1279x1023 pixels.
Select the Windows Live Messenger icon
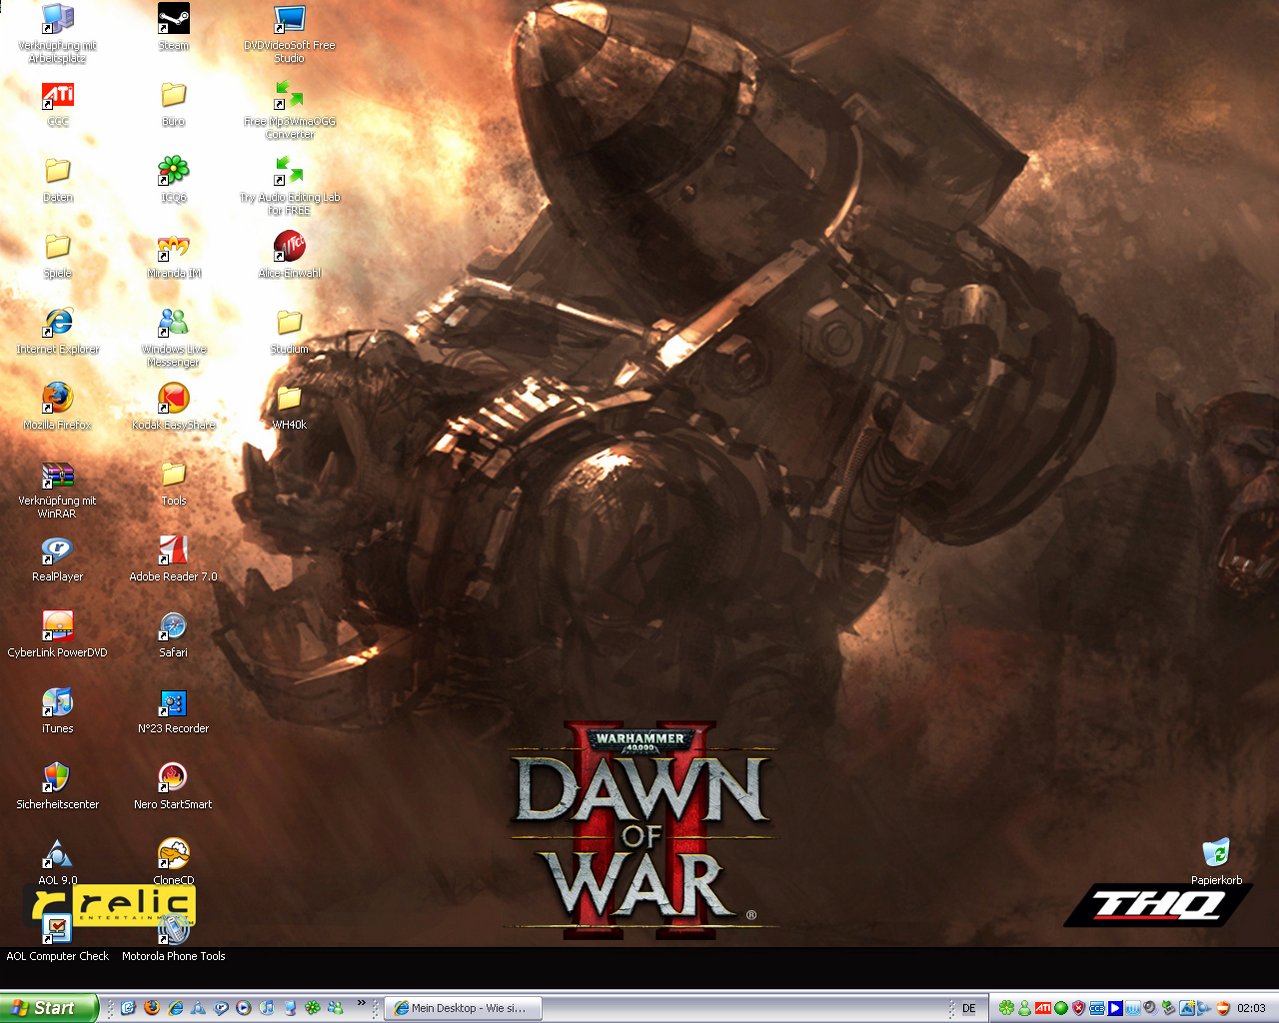coord(173,323)
